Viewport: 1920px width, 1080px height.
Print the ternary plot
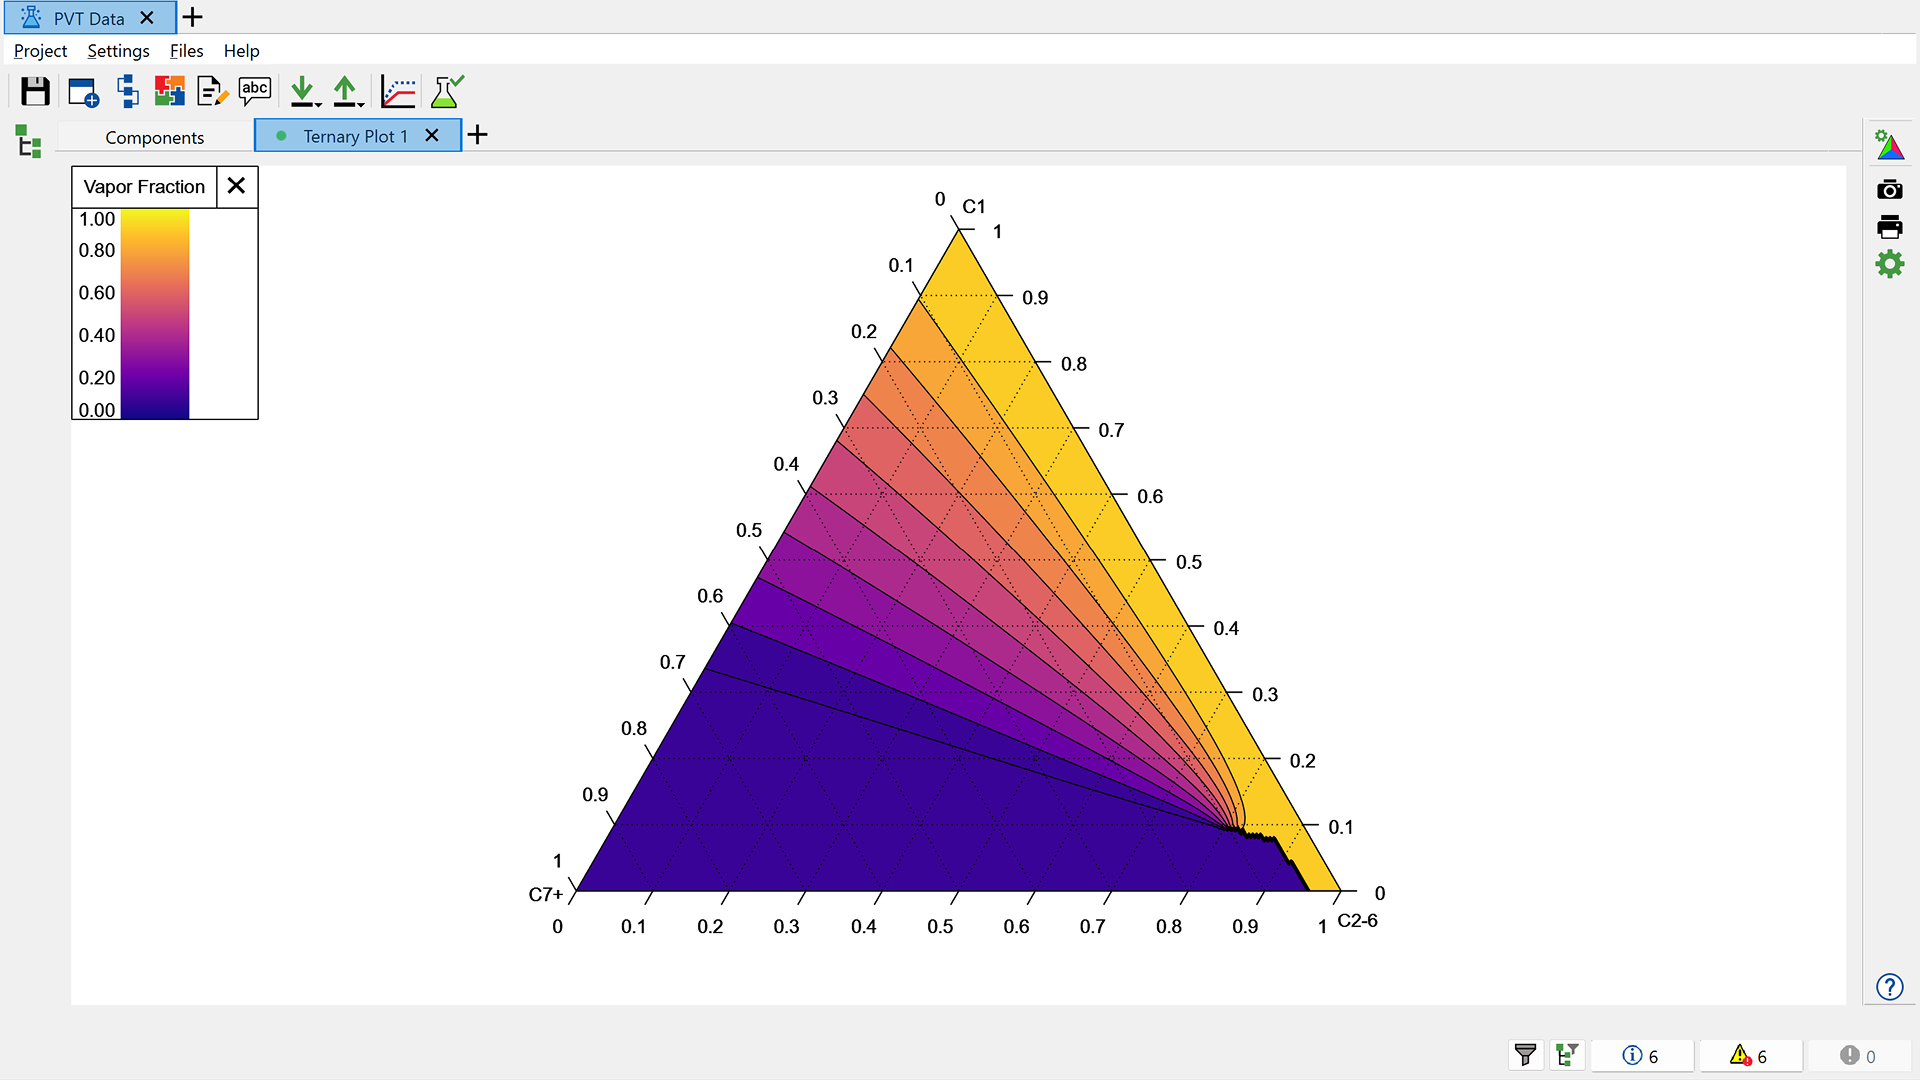coord(1889,227)
